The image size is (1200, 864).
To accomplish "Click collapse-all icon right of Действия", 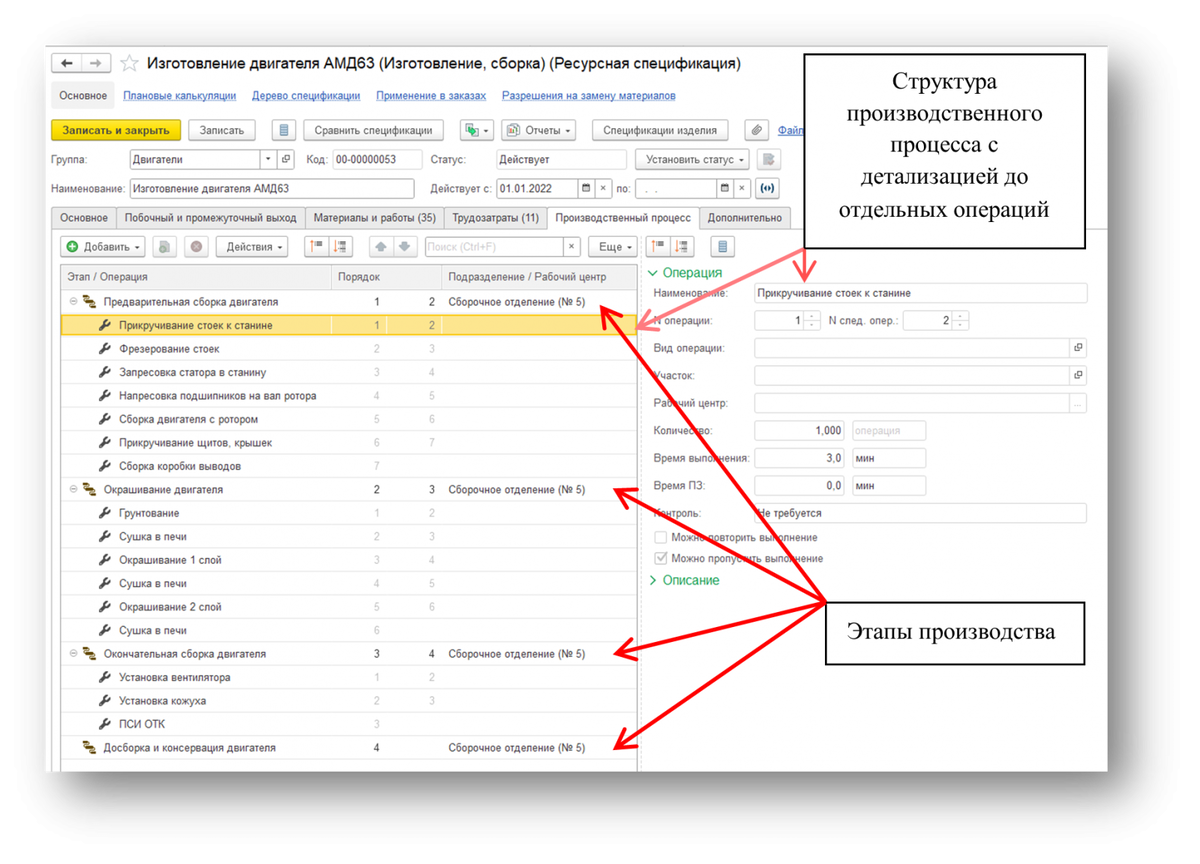I will (x=317, y=246).
